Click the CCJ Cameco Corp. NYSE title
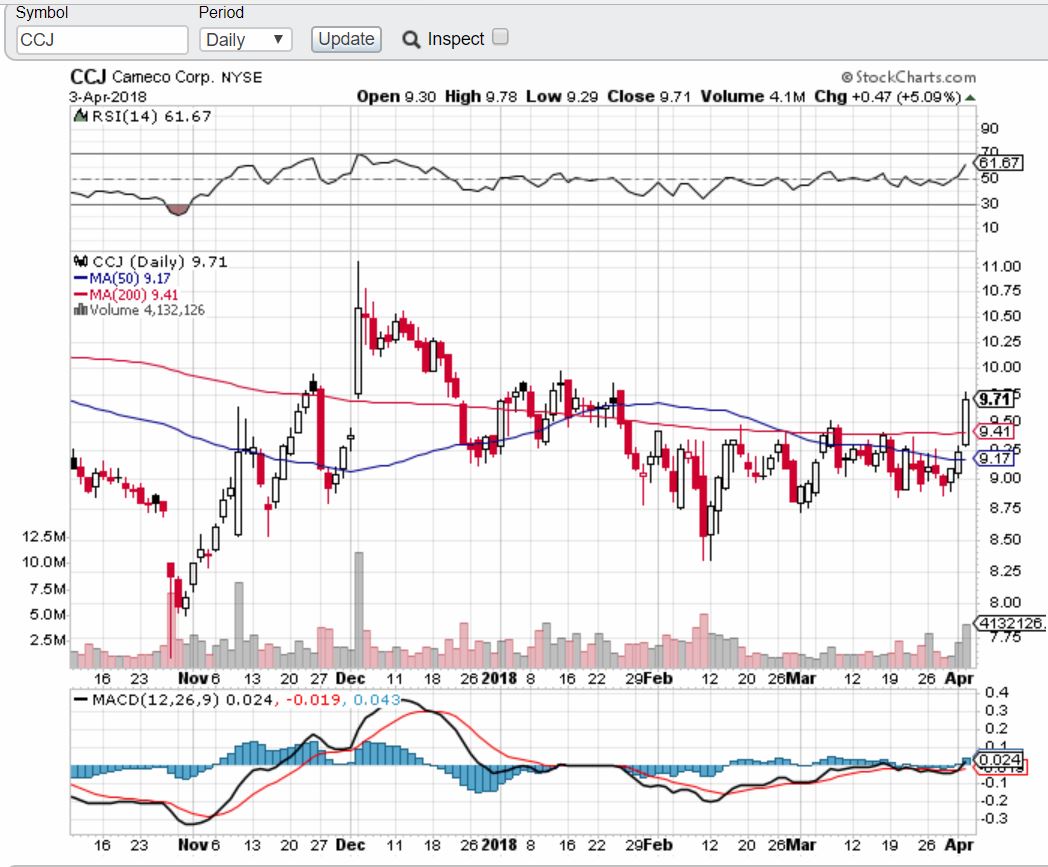Screen dimensions: 1048x867 [x=166, y=77]
